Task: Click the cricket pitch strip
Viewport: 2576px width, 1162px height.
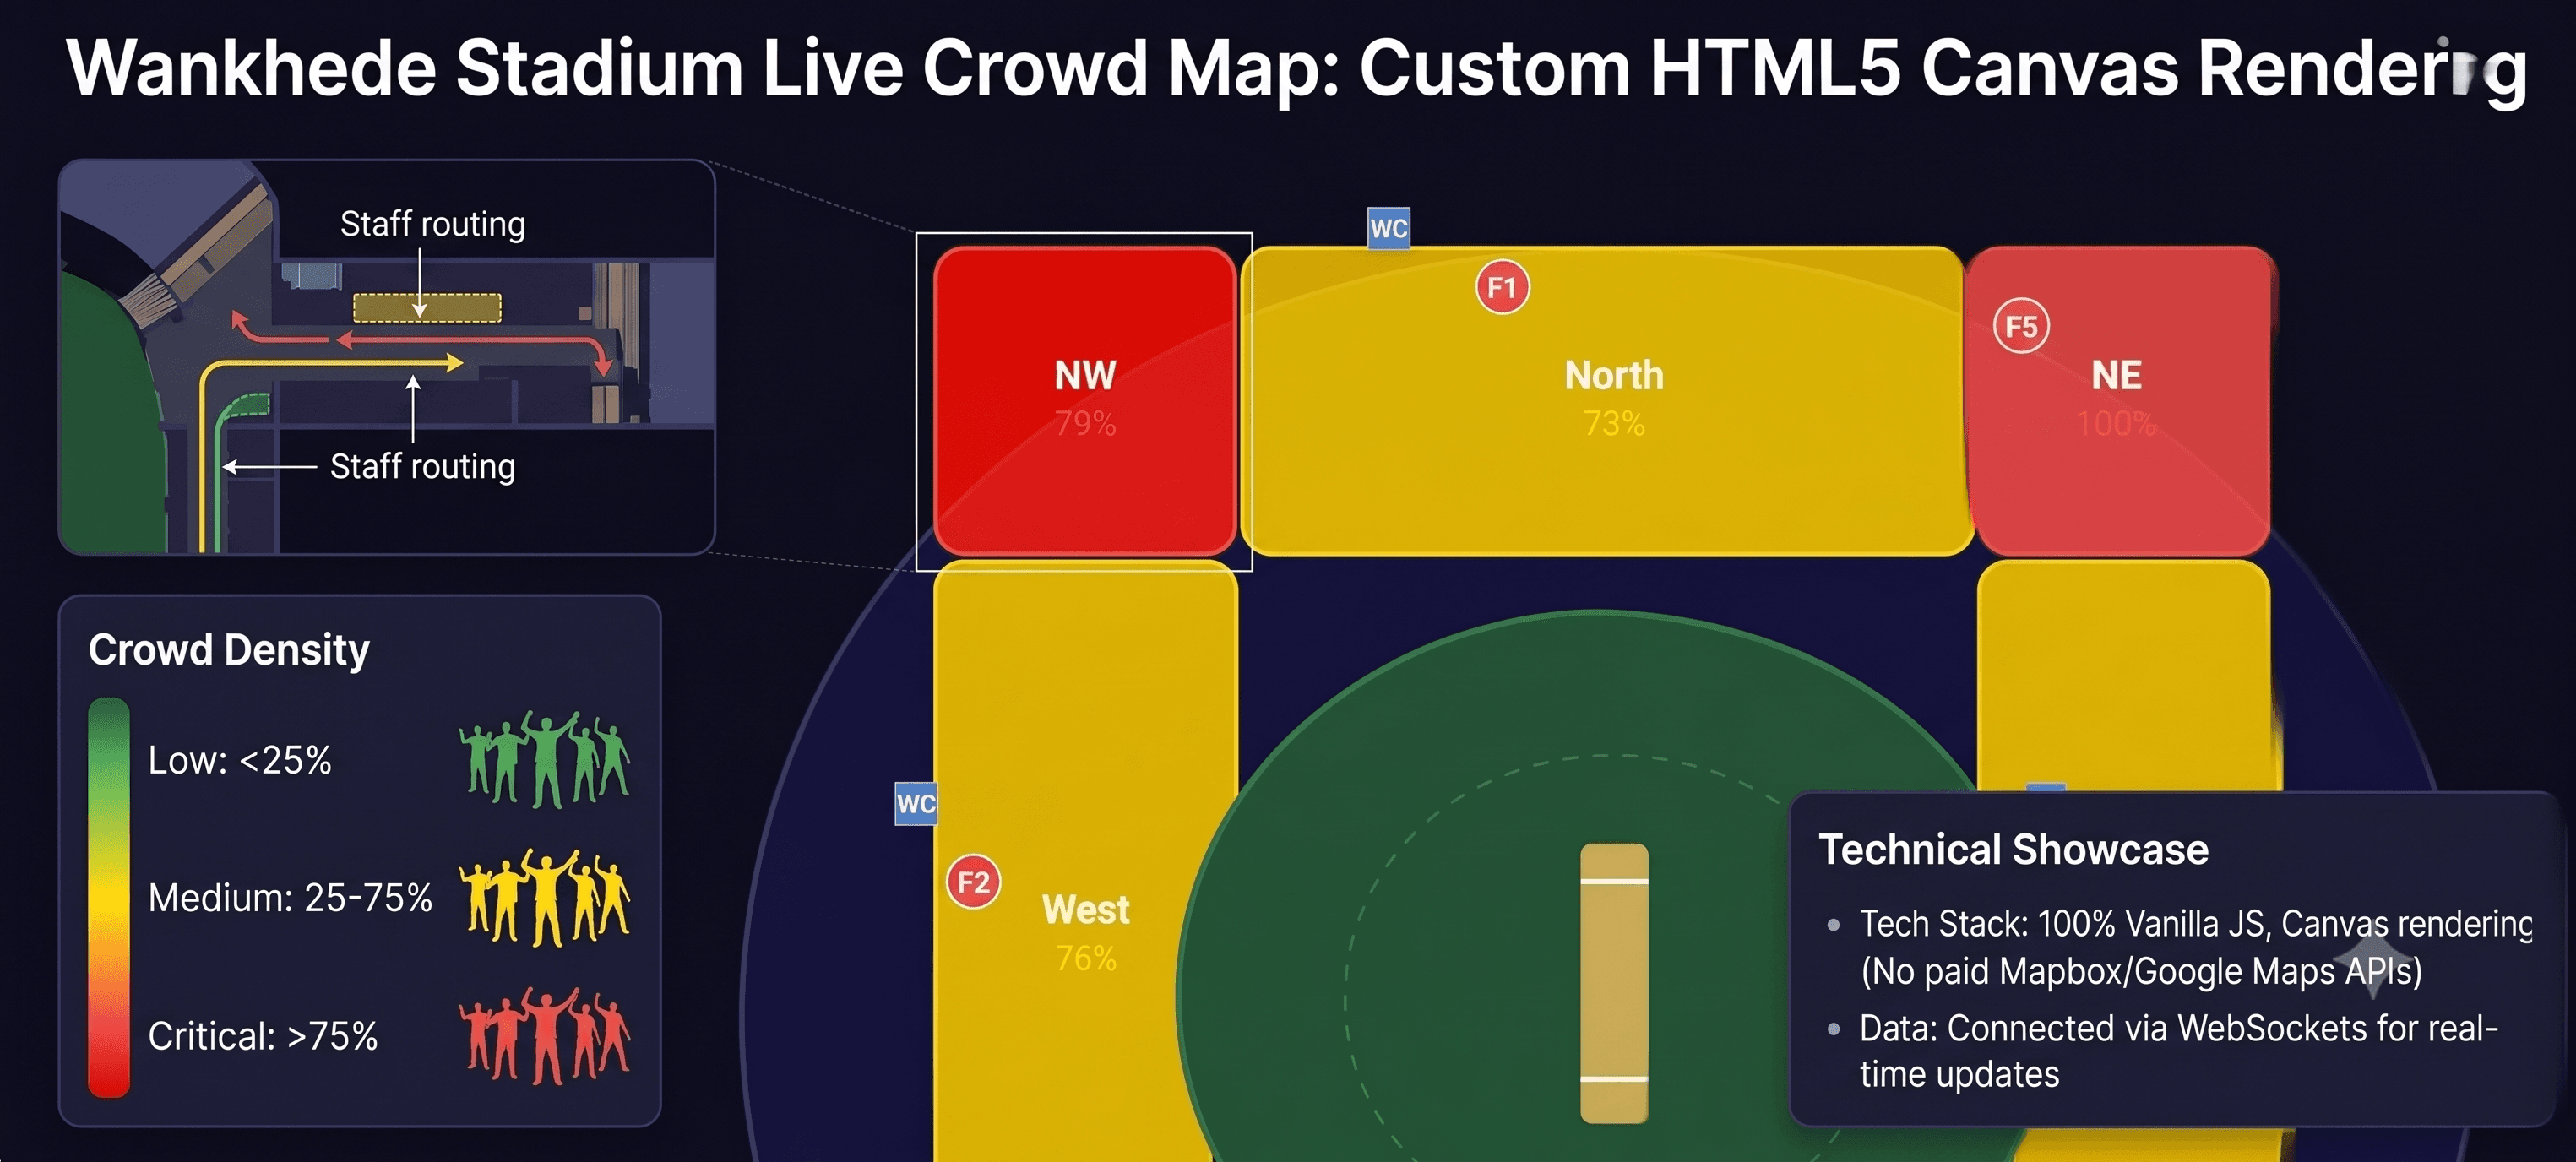Action: pos(1614,982)
